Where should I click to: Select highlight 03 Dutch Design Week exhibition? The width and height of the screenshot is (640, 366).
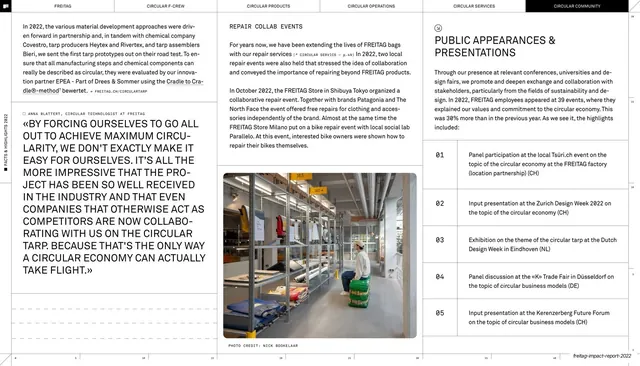pos(526,244)
